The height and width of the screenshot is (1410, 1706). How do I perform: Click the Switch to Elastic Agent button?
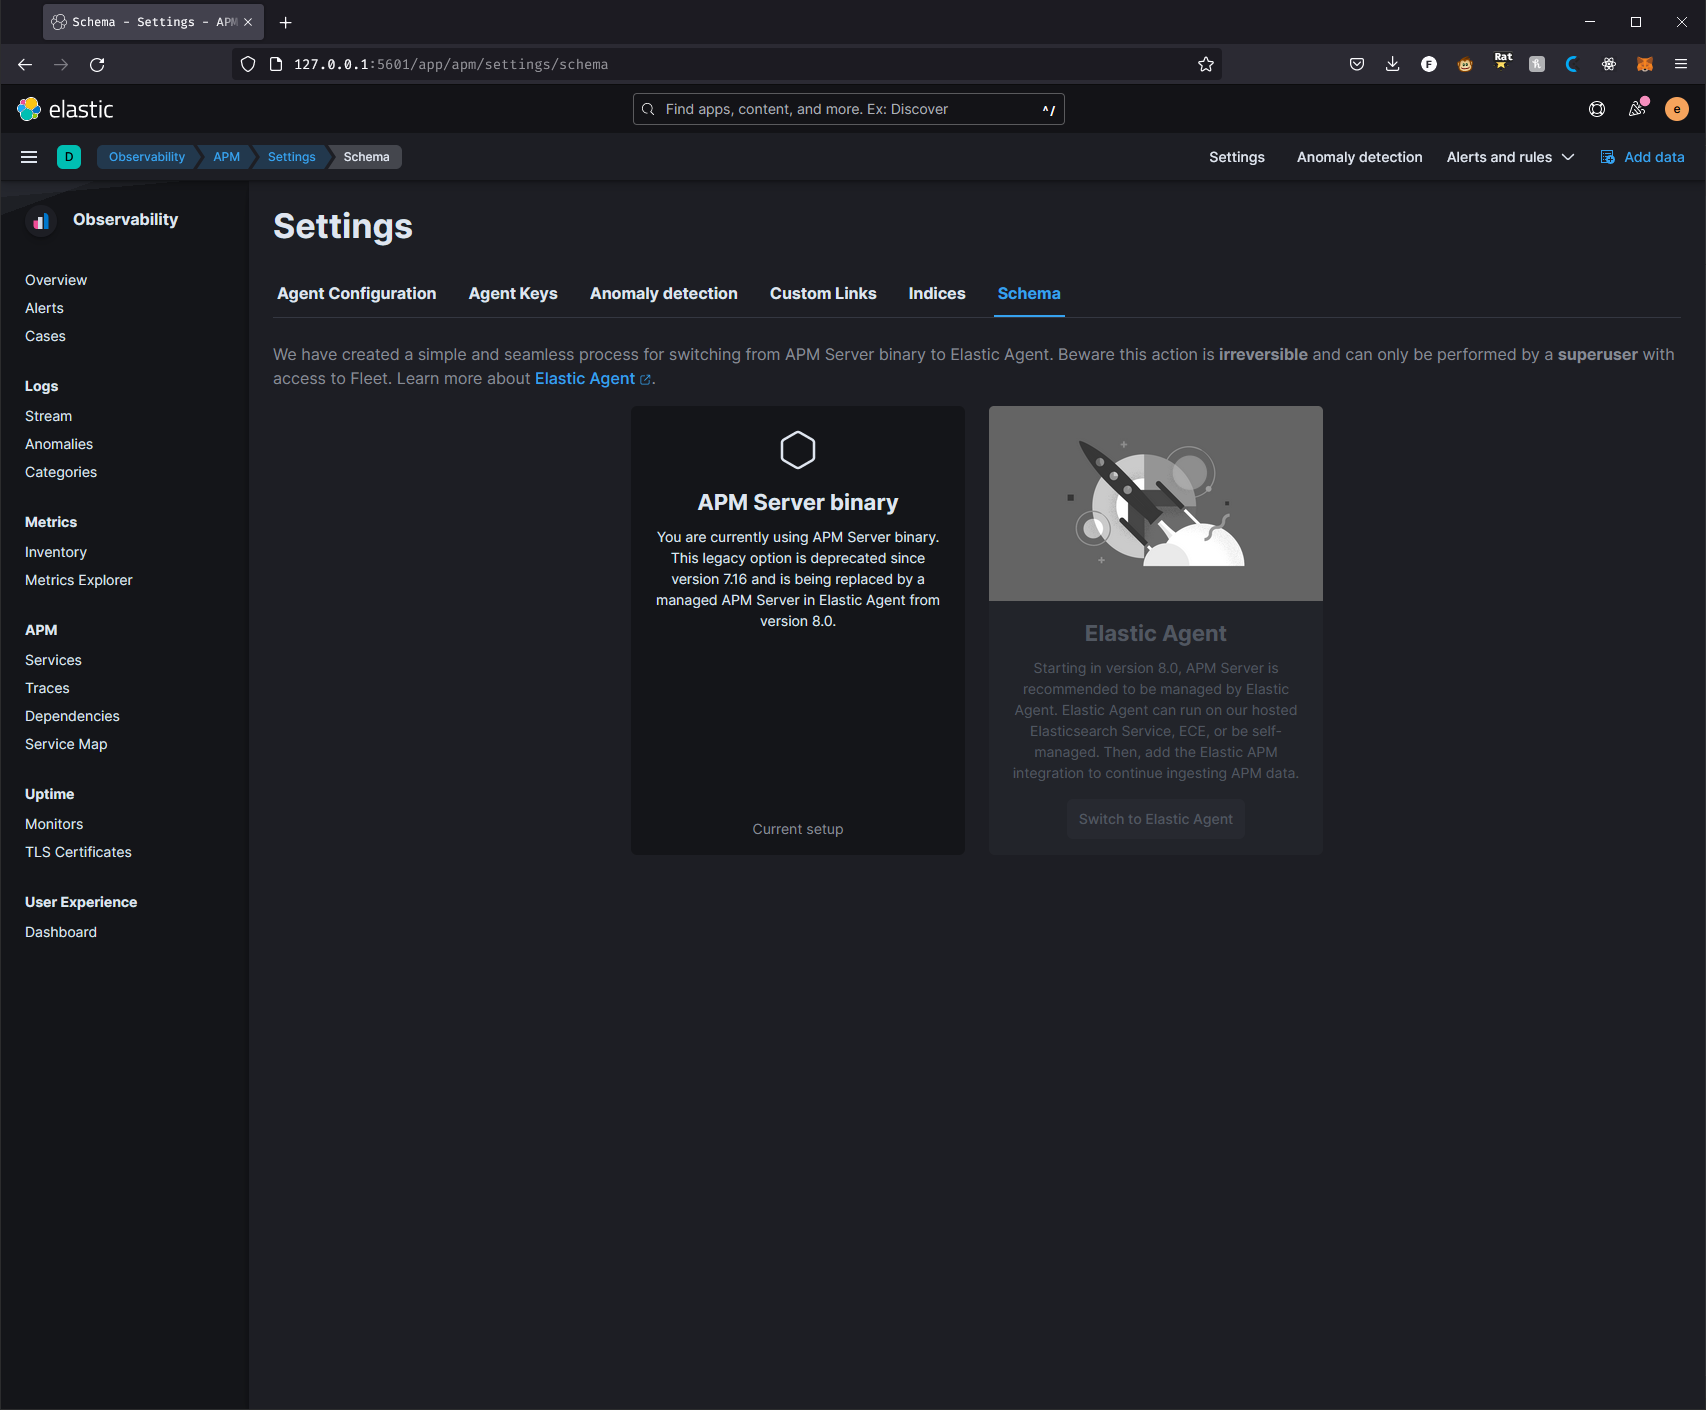(1156, 819)
